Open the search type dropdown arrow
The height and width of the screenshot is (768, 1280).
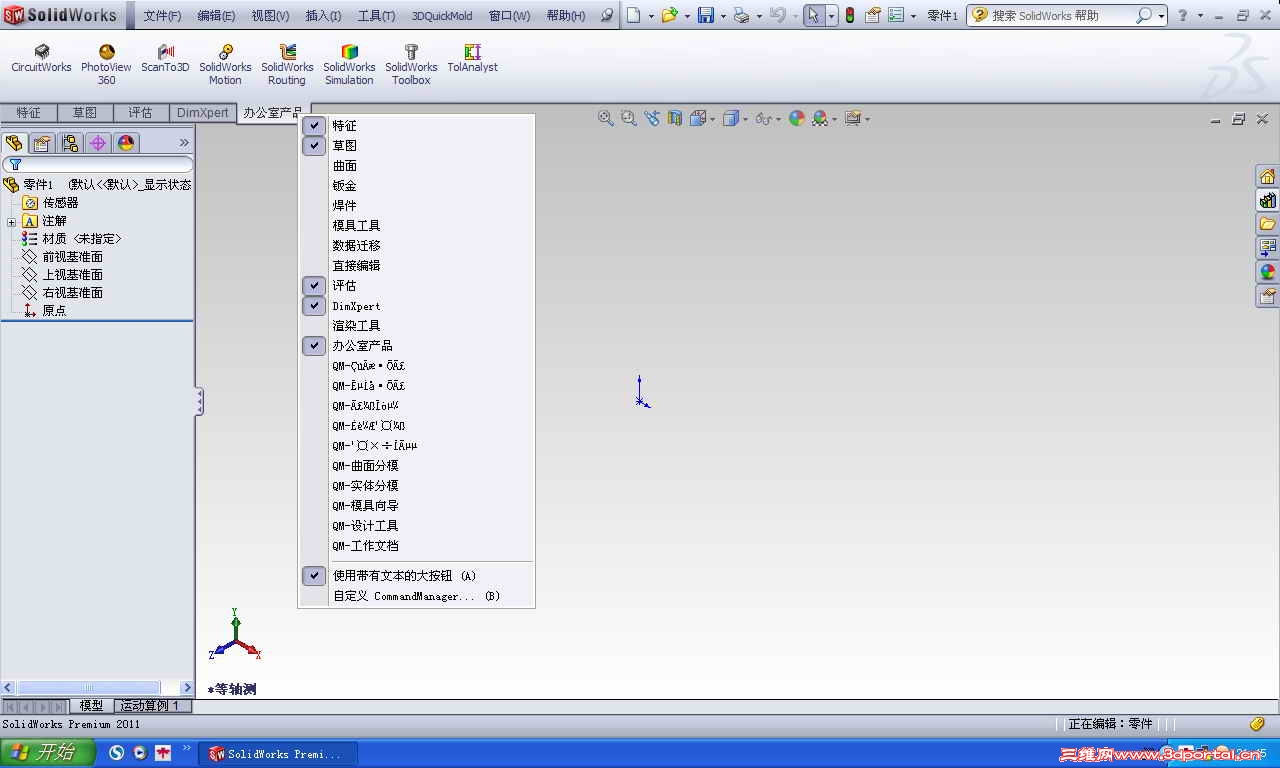[1161, 16]
